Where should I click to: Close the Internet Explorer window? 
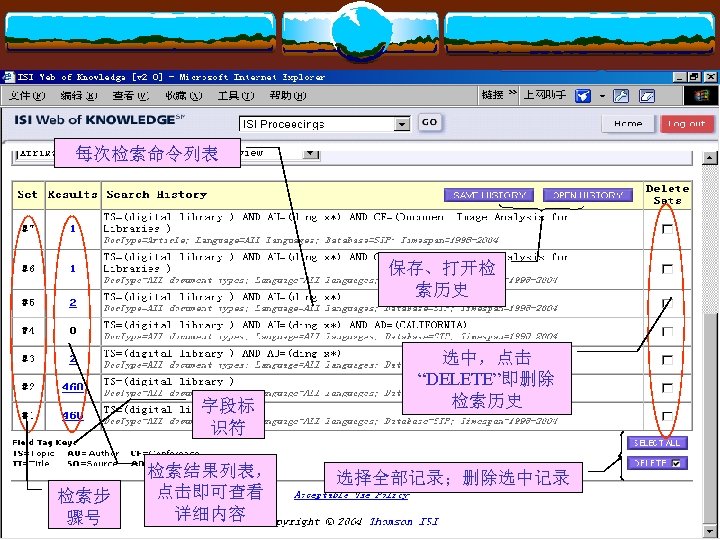click(x=710, y=77)
